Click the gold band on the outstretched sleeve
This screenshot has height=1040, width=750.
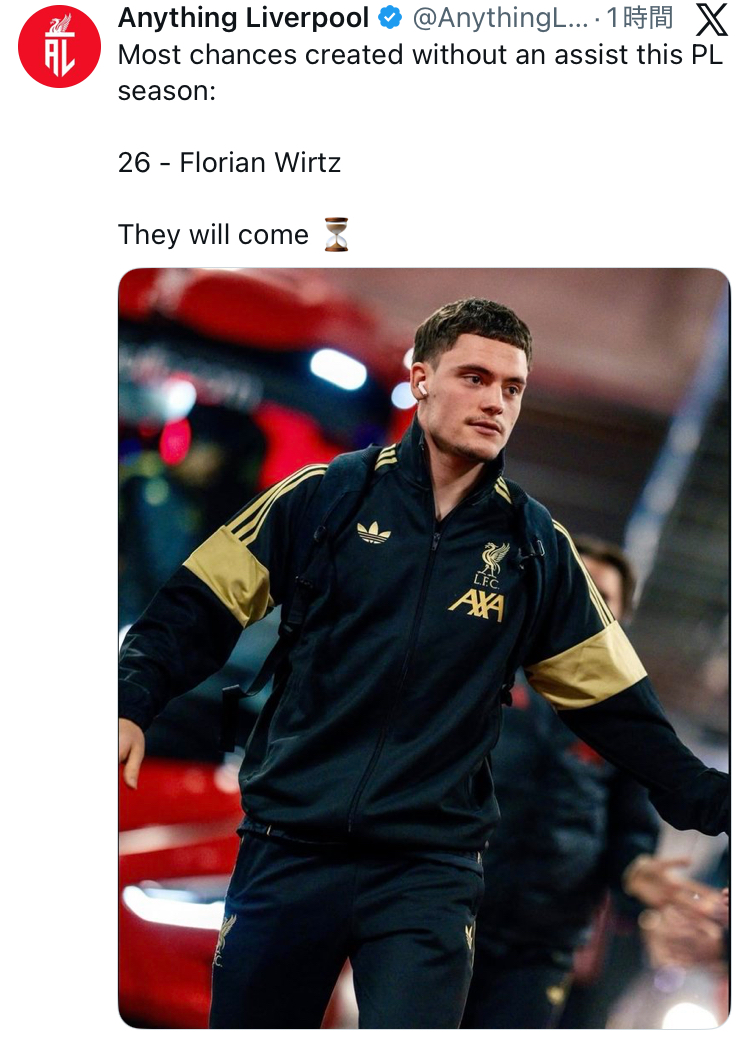coord(588,665)
